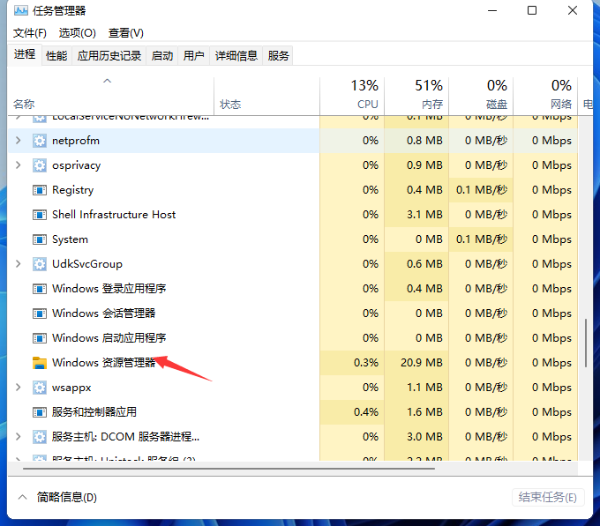
Task: Click the vertical scrollbar of process list
Action: click(x=586, y=344)
